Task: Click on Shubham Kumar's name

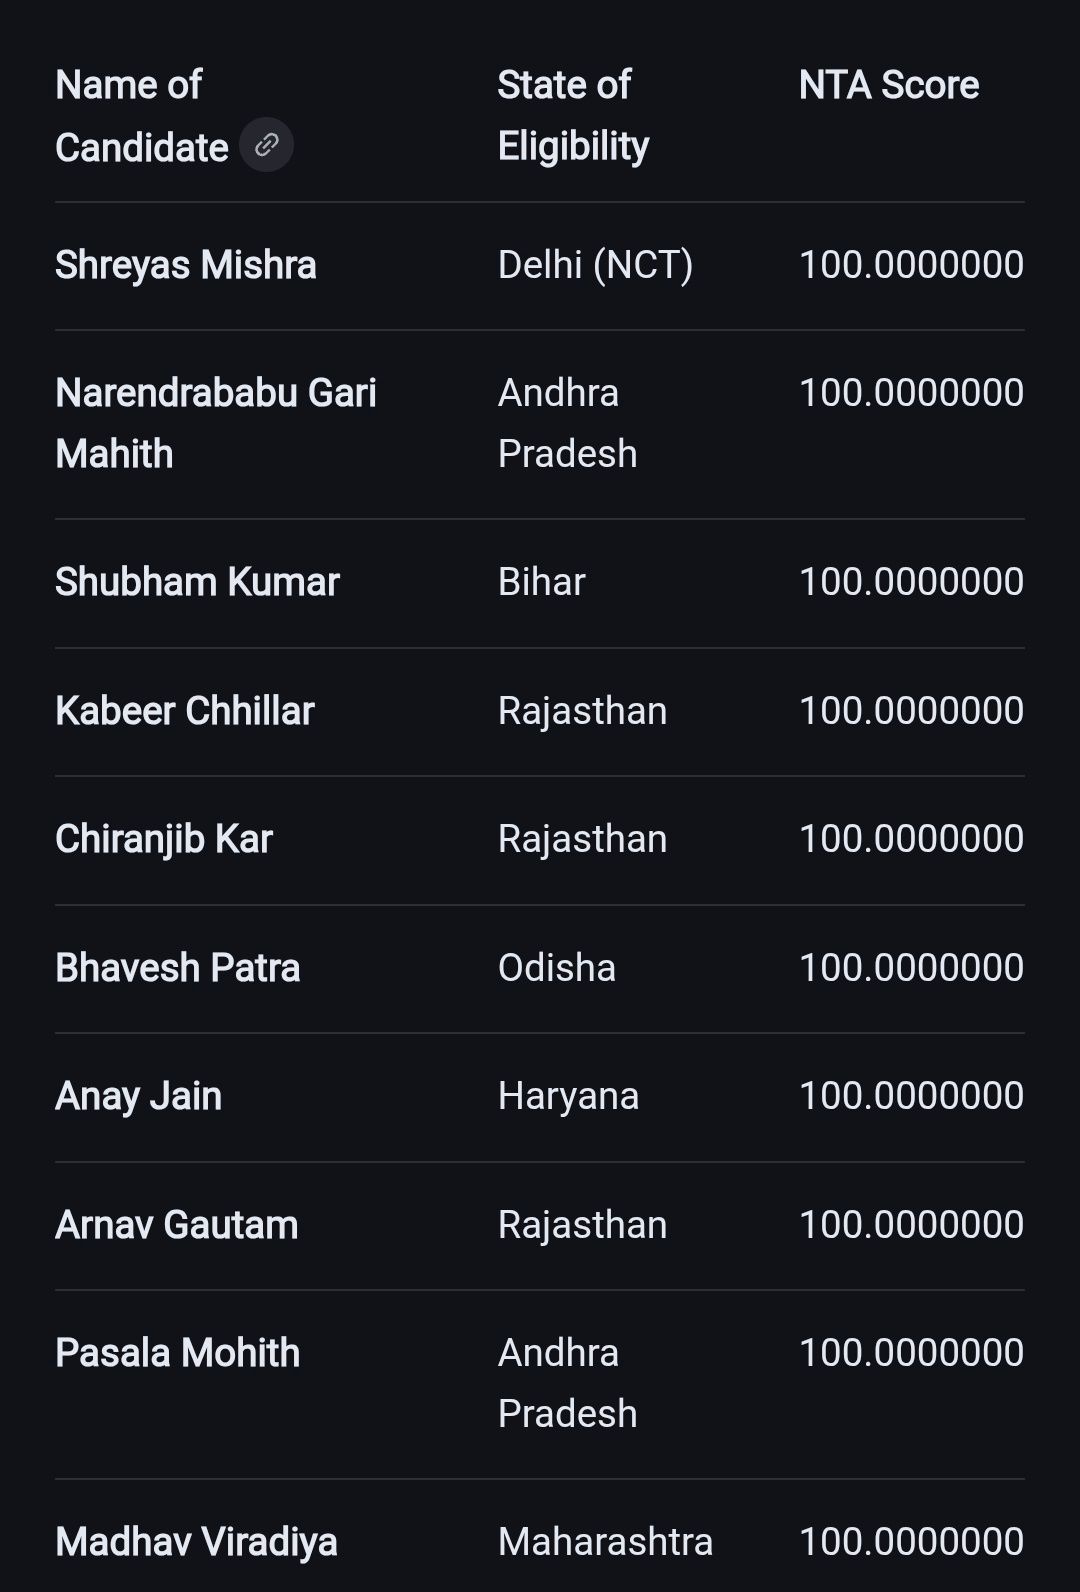Action: click(197, 582)
